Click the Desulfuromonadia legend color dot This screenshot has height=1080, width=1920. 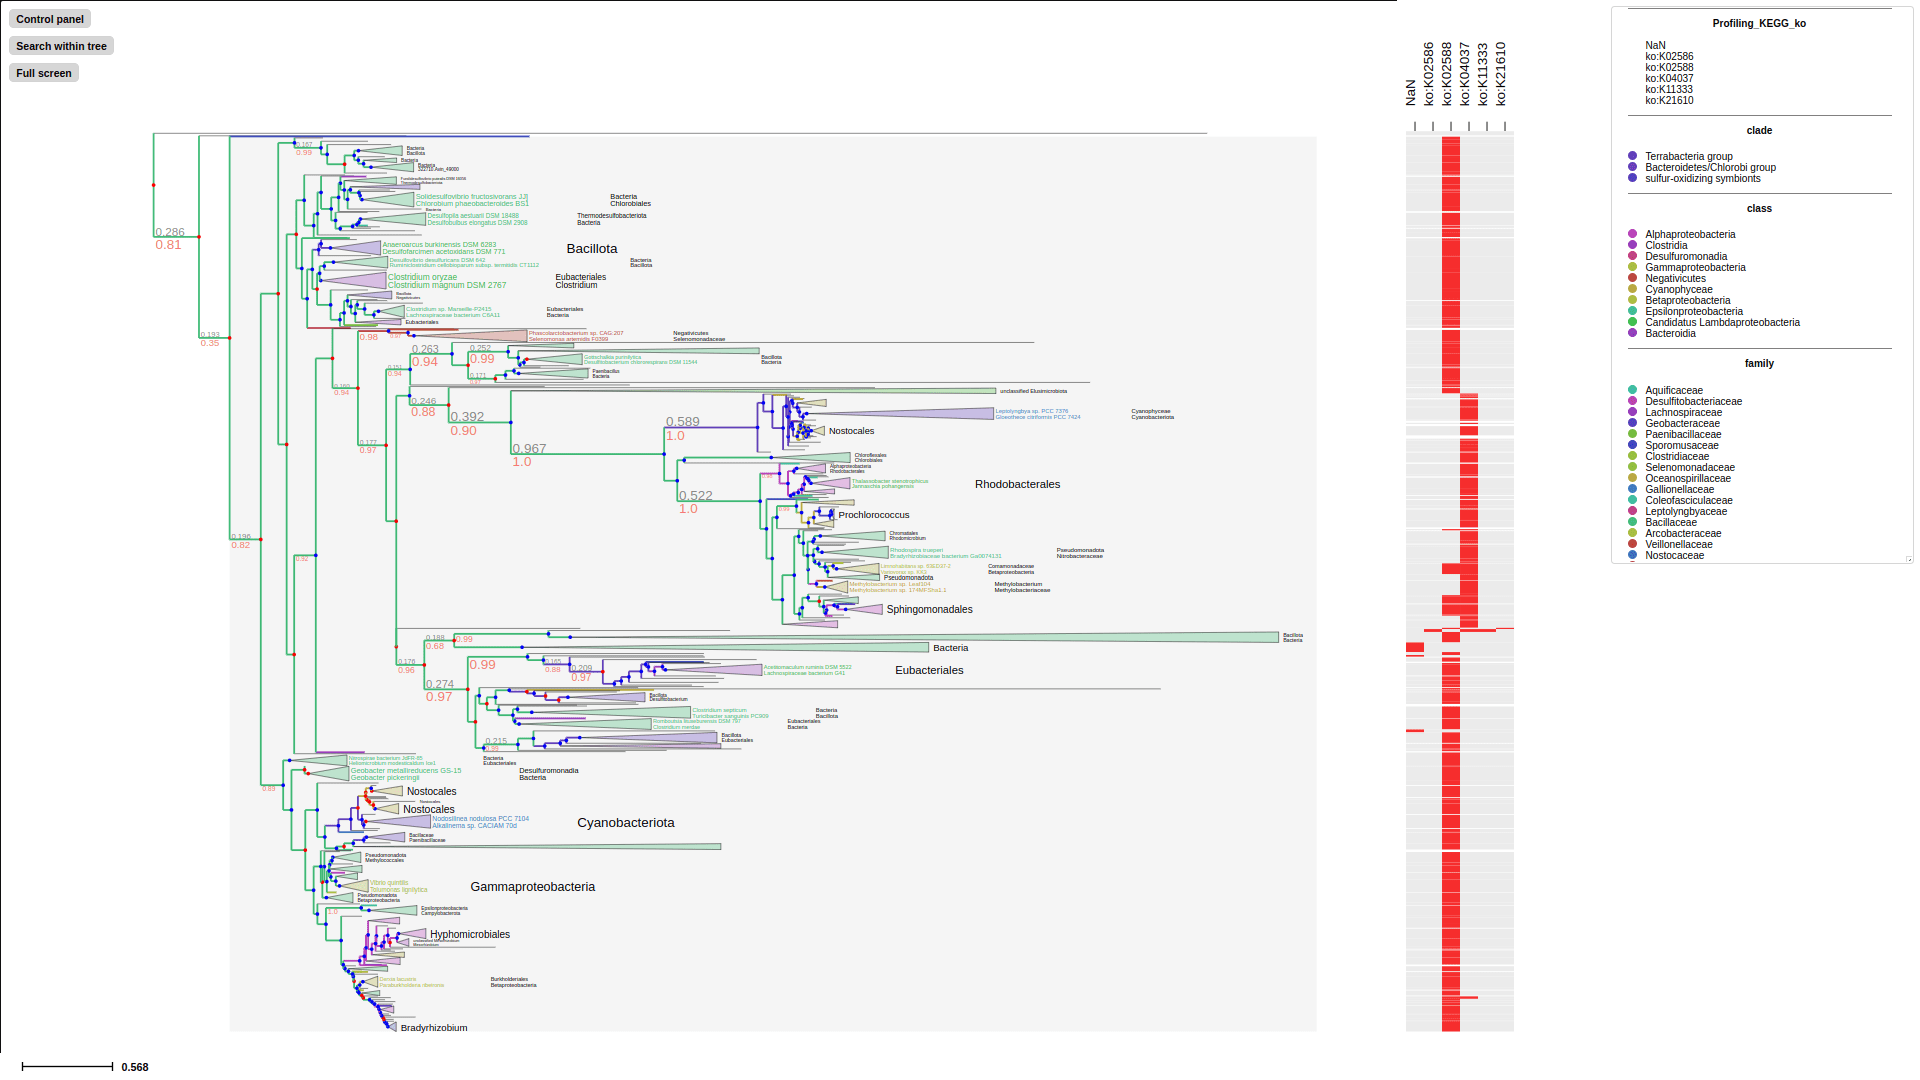tap(1633, 256)
